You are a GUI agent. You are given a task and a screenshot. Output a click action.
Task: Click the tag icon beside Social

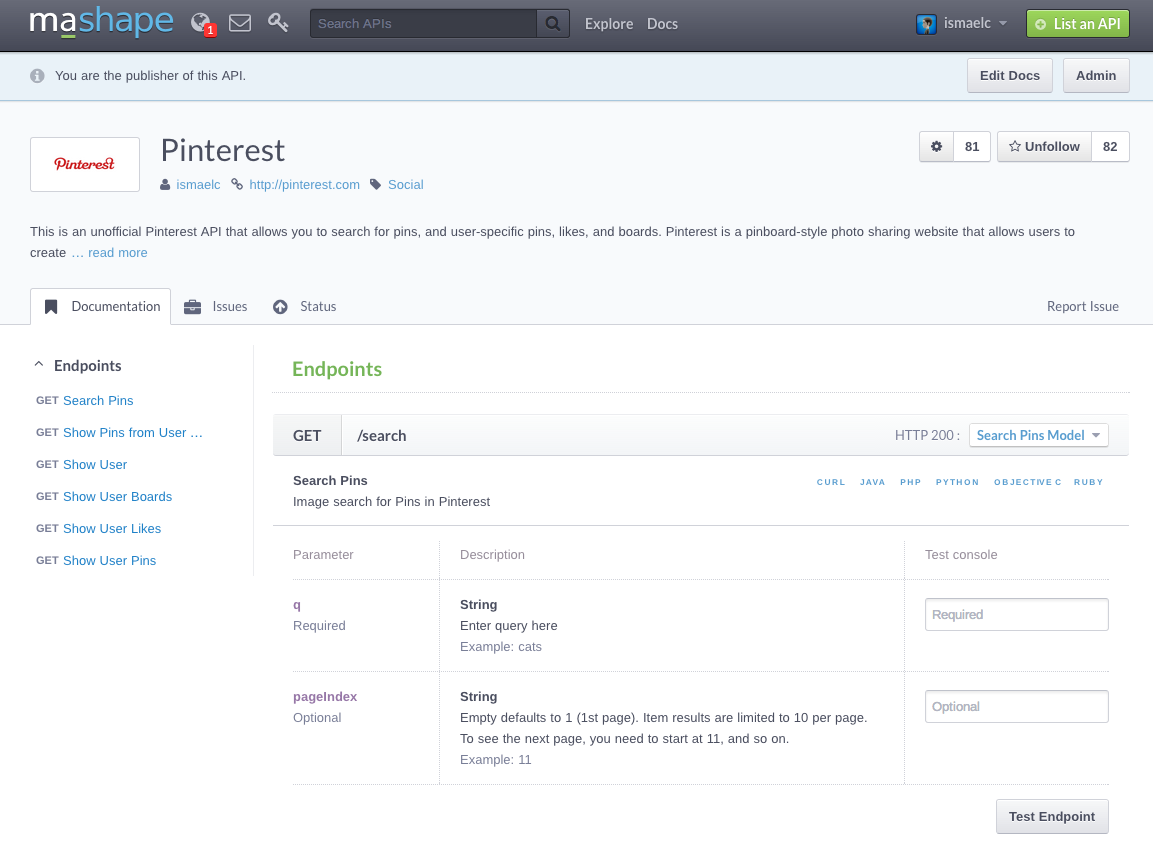(x=375, y=185)
